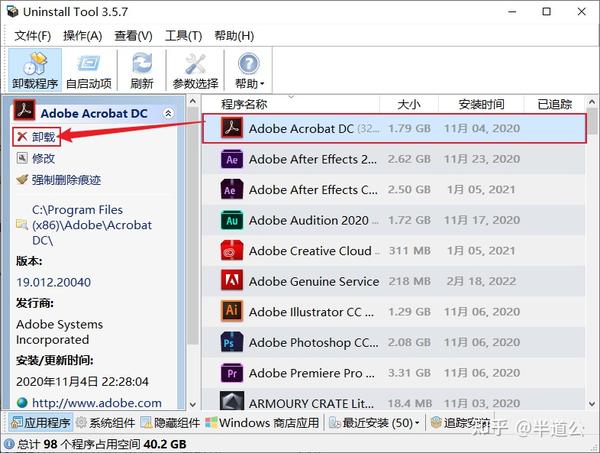Switch to the 隐藏组件 tab
This screenshot has width=600, height=453.
pyautogui.click(x=170, y=423)
